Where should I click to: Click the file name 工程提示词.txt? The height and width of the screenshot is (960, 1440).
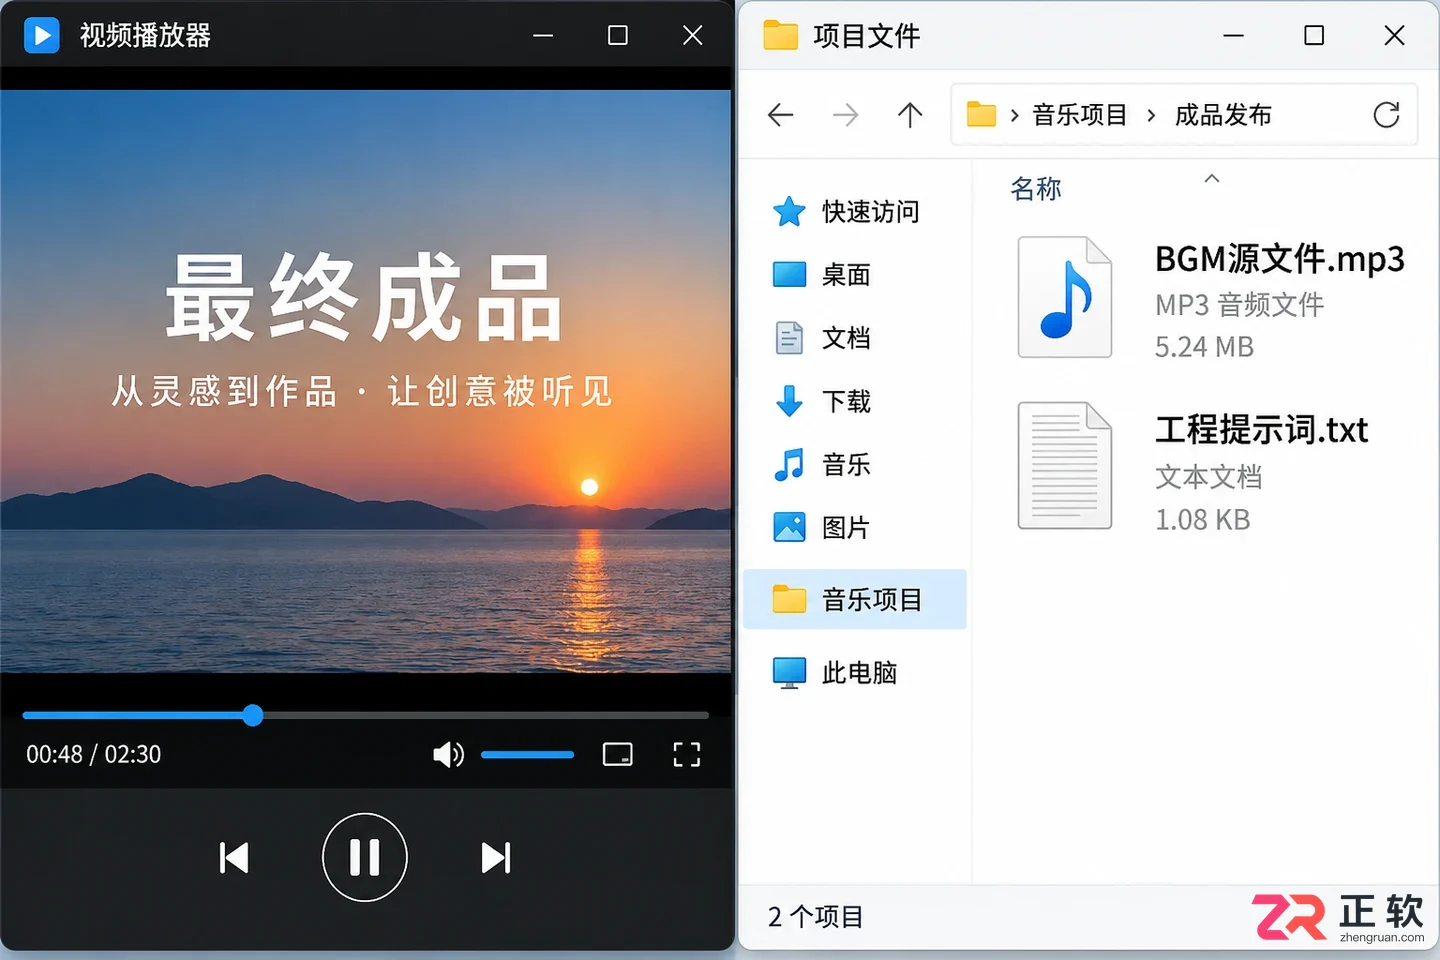(1261, 430)
